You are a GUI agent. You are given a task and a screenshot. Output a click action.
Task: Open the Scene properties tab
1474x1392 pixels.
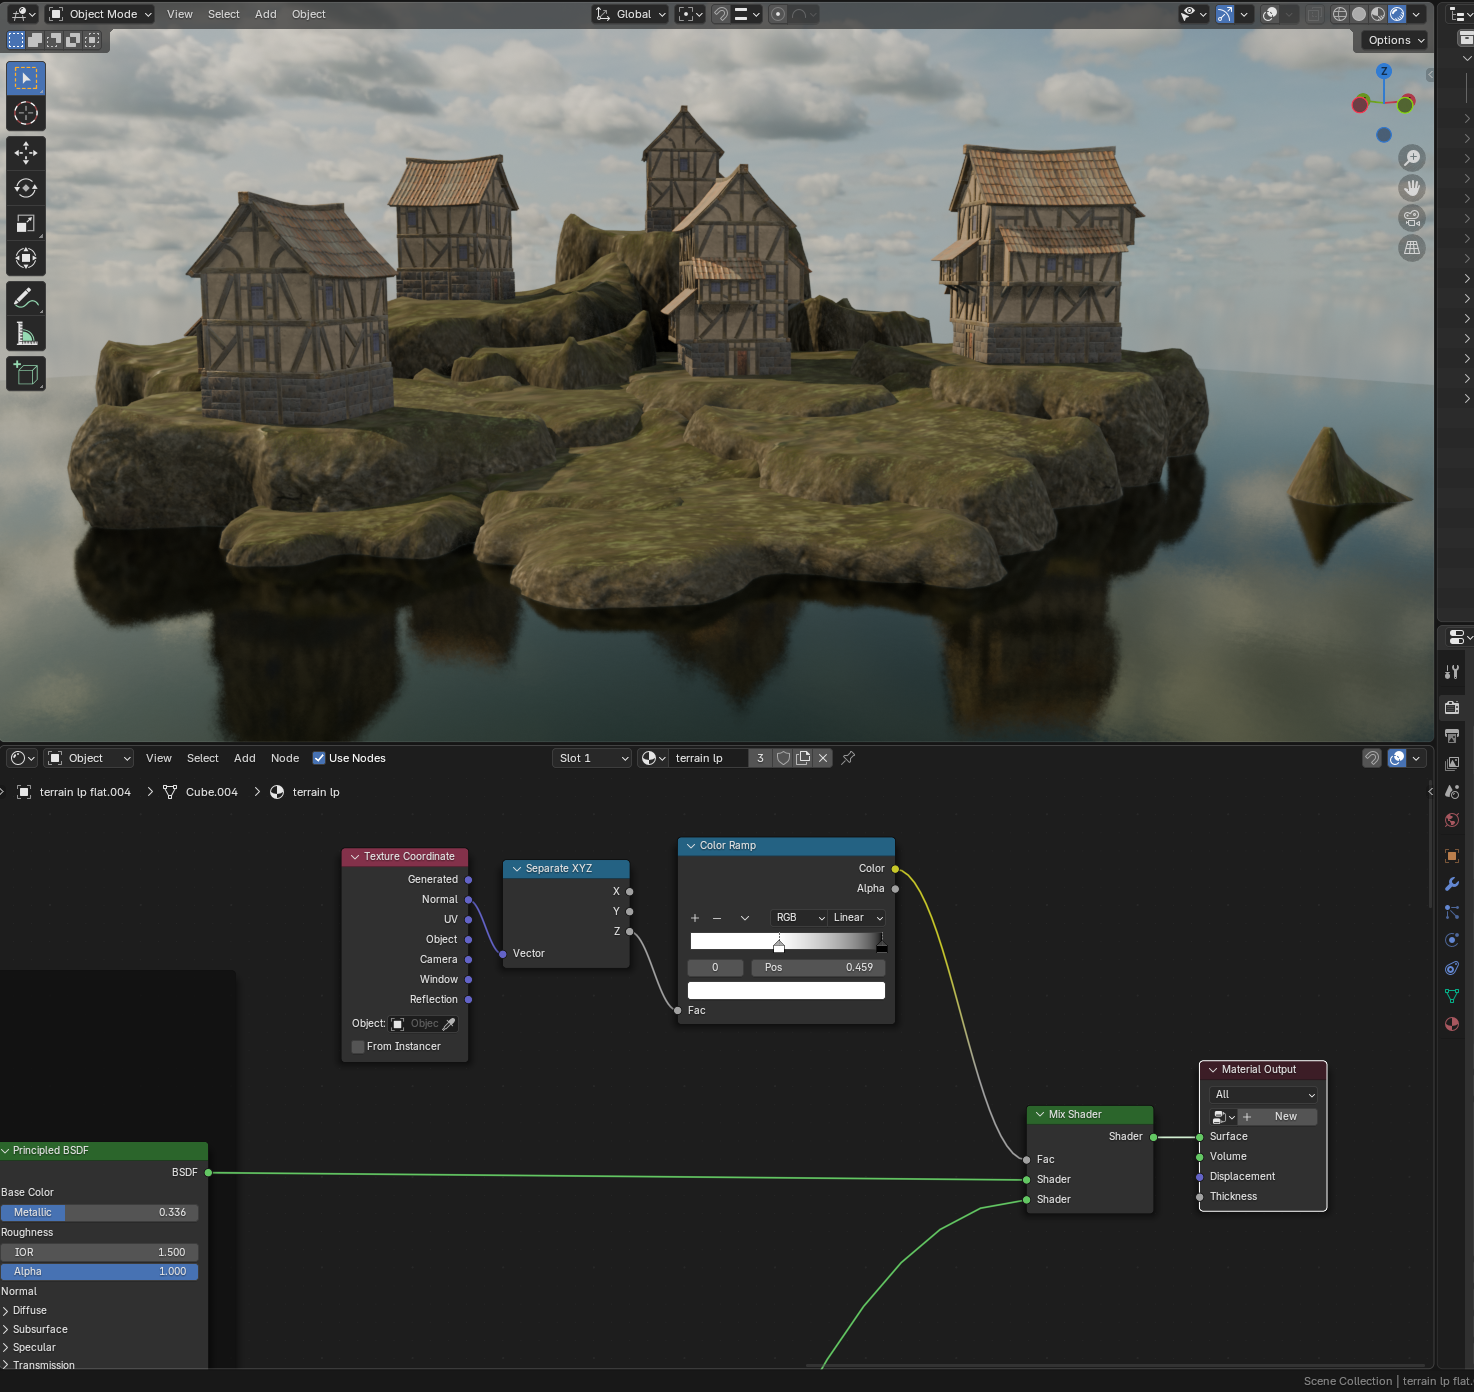pos(1452,791)
